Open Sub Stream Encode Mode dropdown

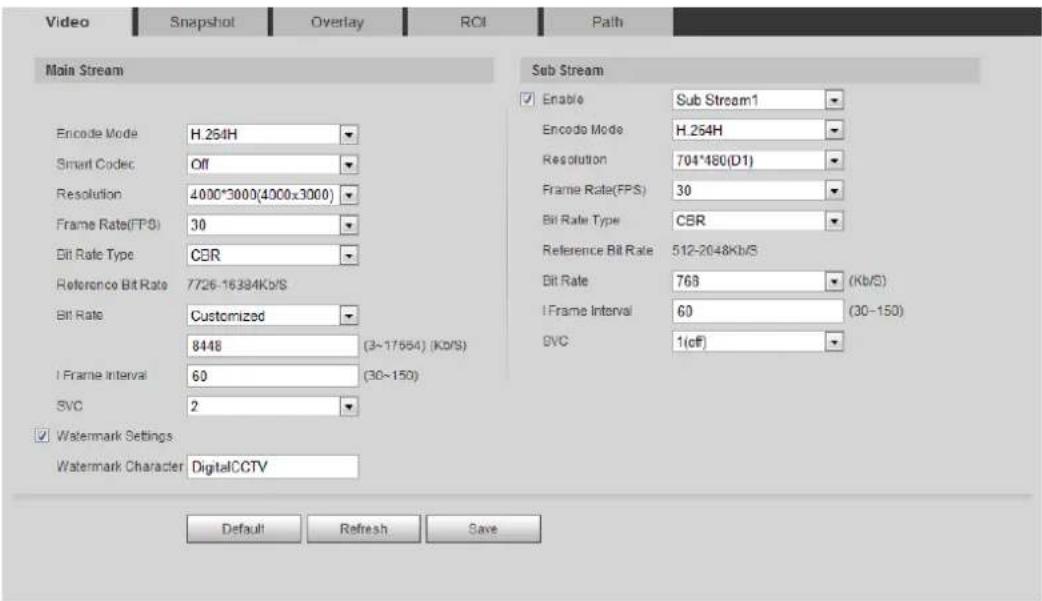pos(758,130)
